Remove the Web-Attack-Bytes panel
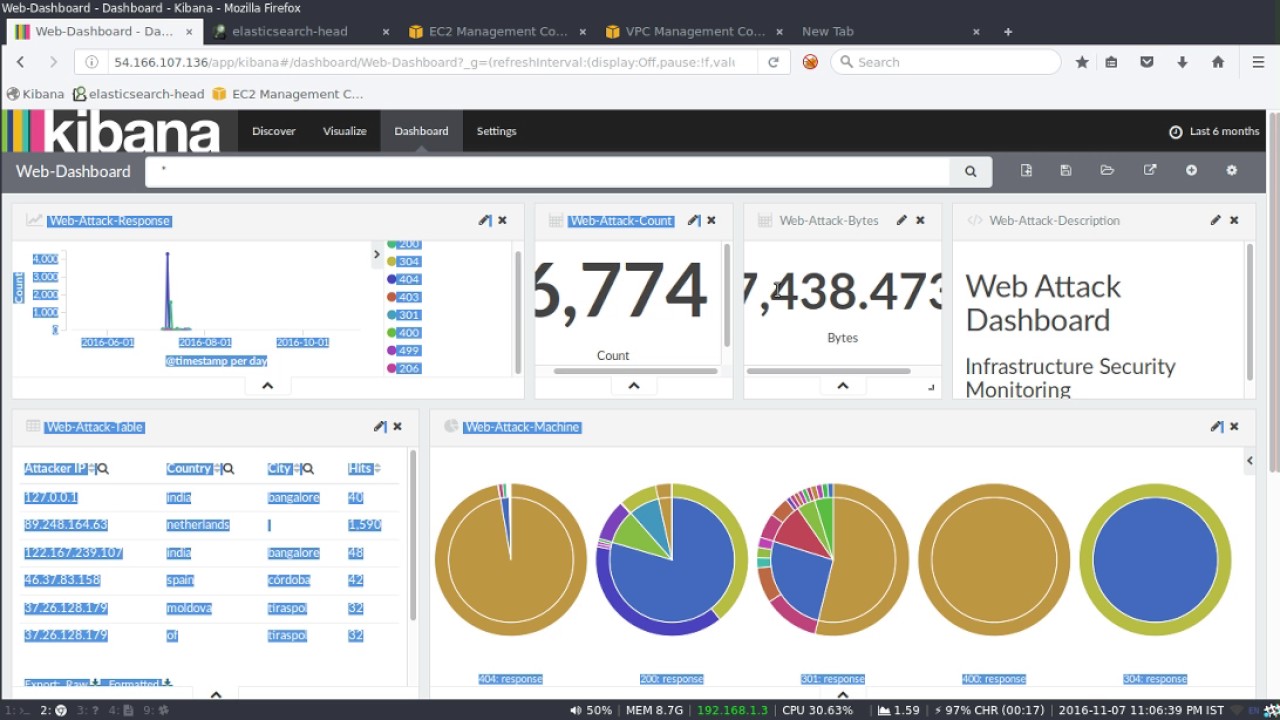1280x720 pixels. click(x=920, y=220)
